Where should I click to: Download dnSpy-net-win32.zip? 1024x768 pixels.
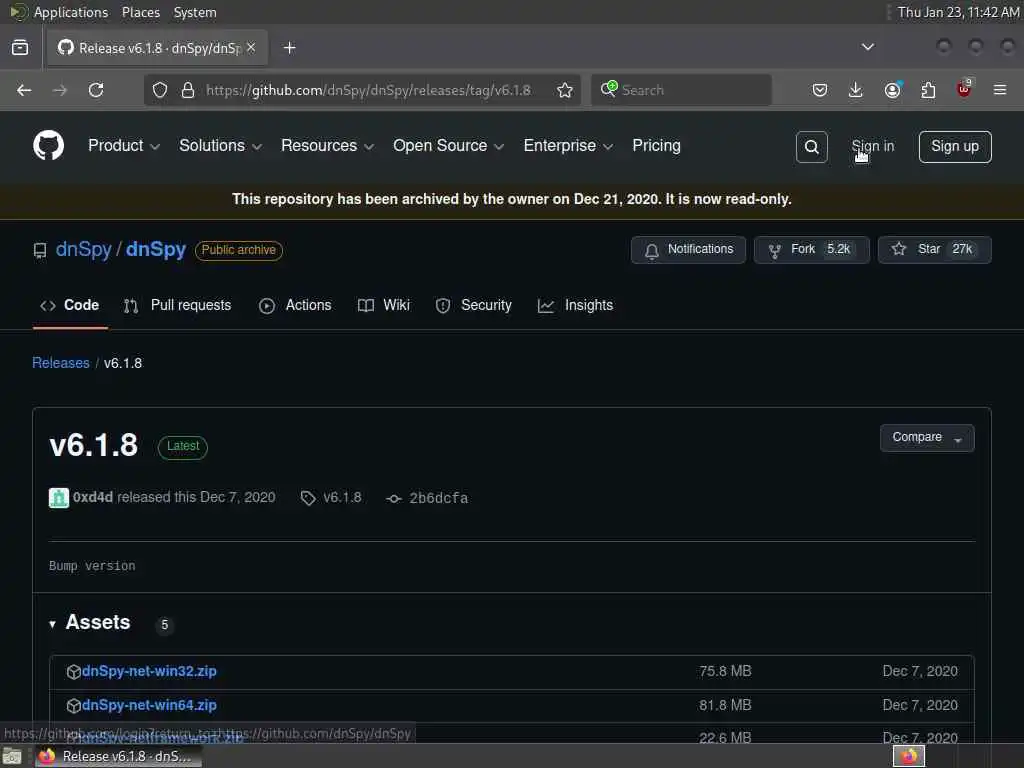(150, 671)
